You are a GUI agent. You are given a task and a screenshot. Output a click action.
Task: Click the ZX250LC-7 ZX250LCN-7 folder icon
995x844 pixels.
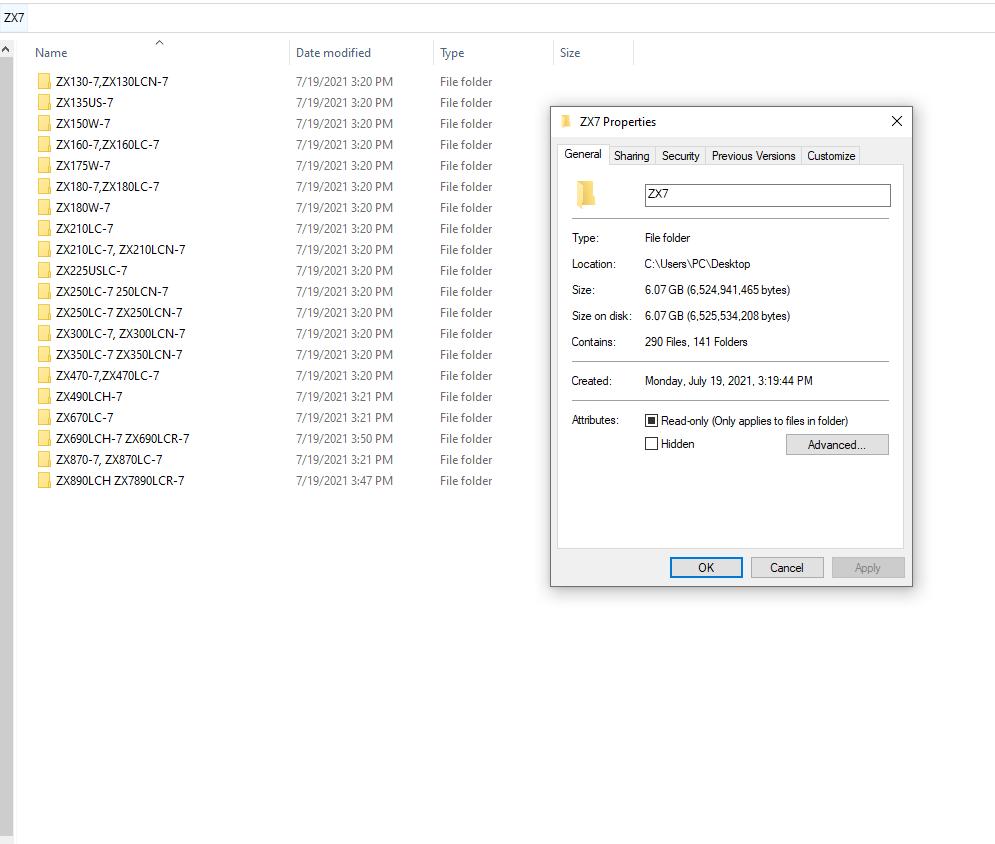point(44,312)
